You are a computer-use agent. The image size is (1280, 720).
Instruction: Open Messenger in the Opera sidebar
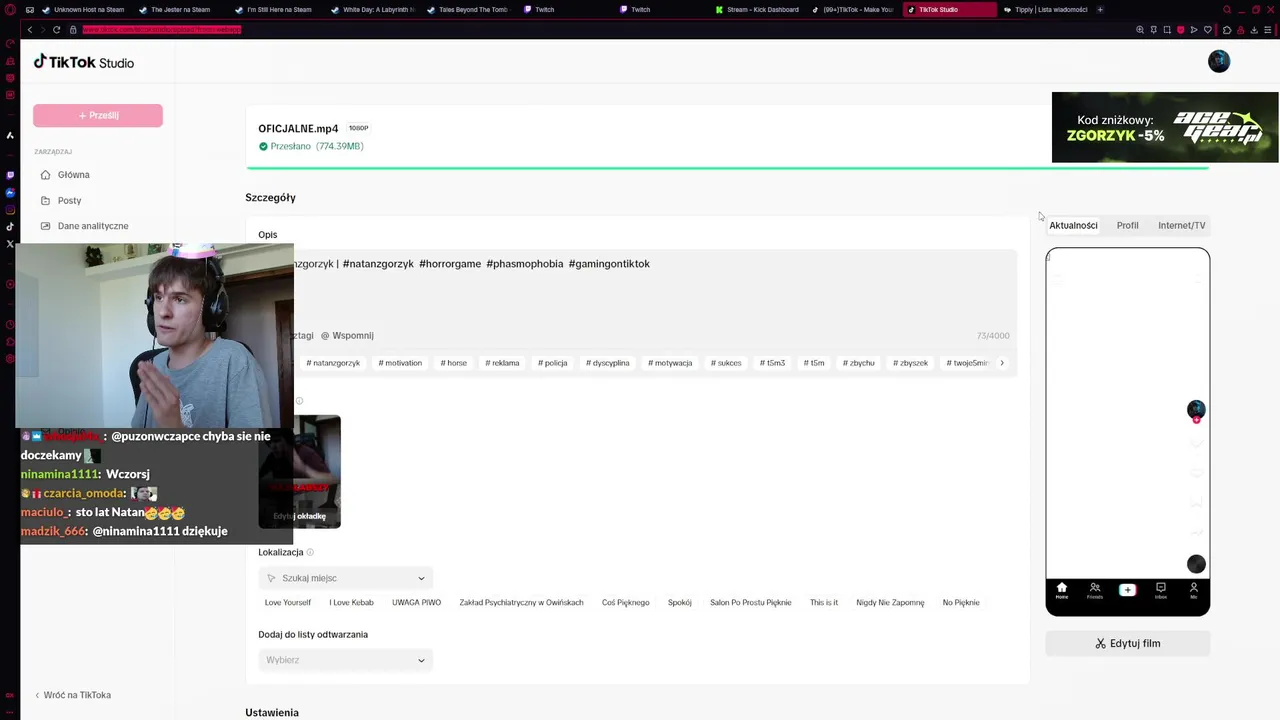[10, 193]
